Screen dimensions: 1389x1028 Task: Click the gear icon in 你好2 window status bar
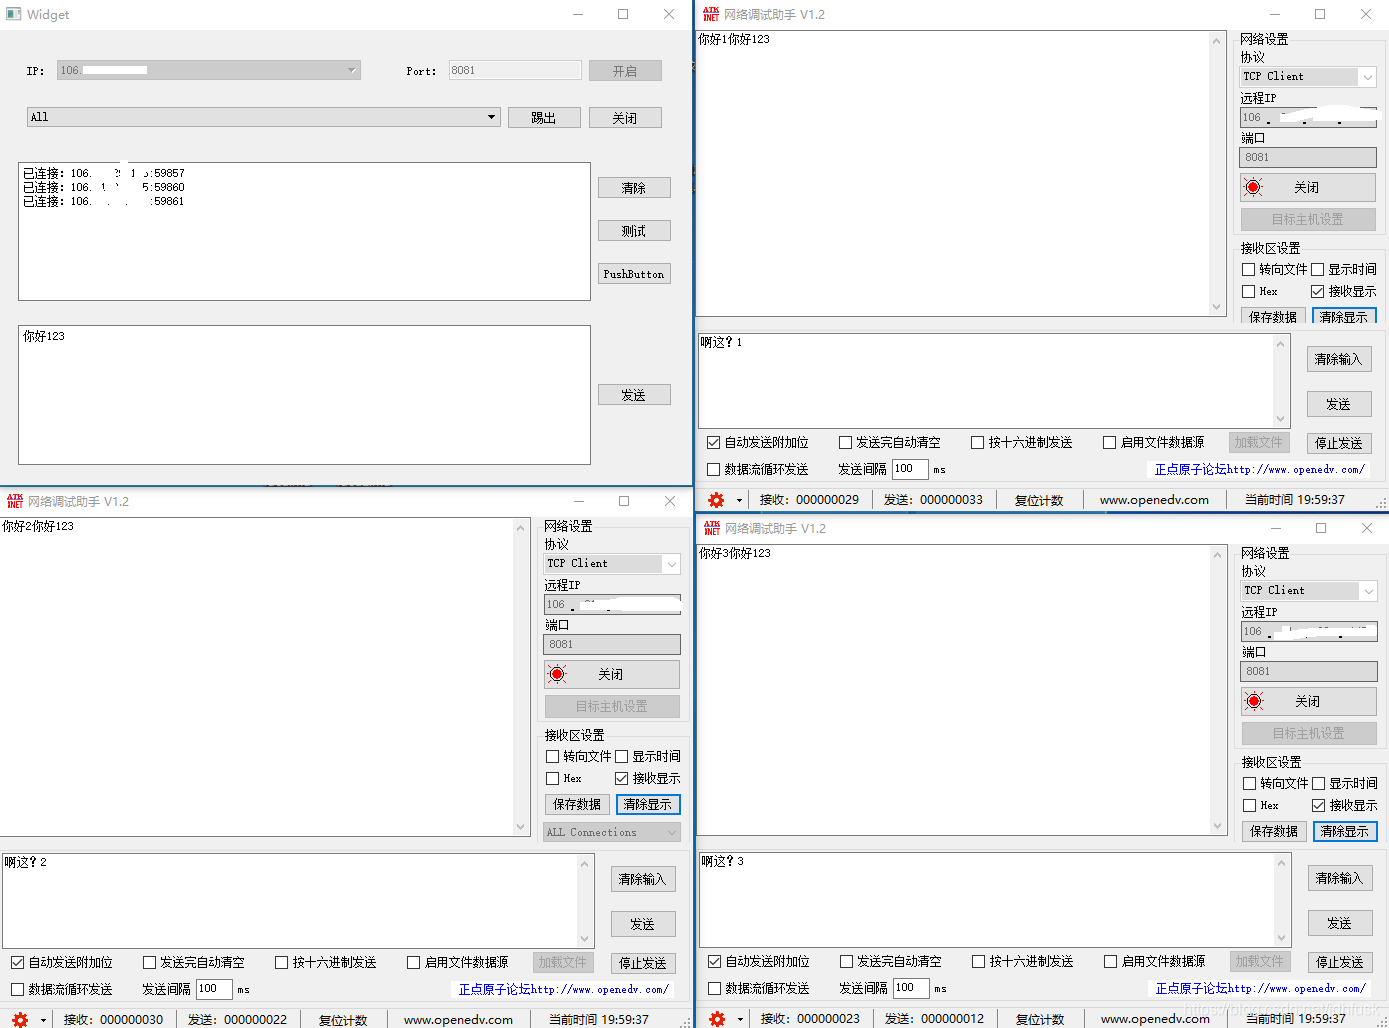click(20, 1020)
